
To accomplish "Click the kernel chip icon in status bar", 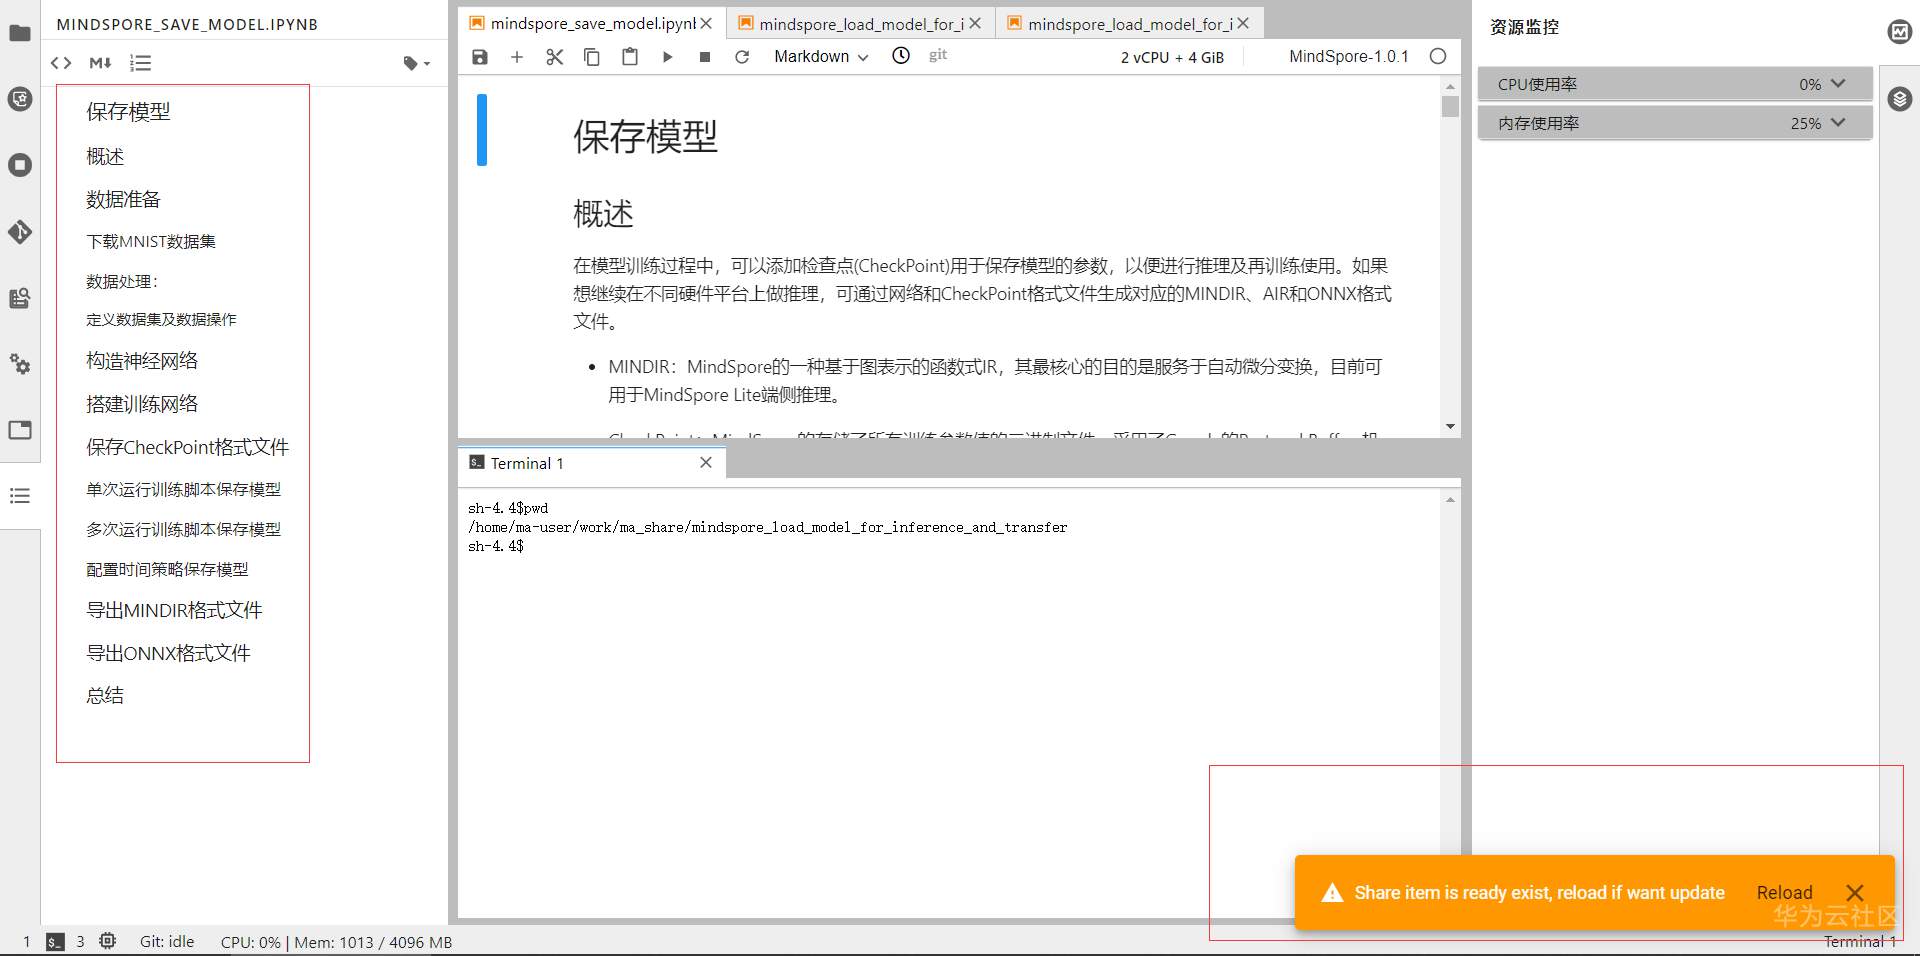I will (x=108, y=941).
